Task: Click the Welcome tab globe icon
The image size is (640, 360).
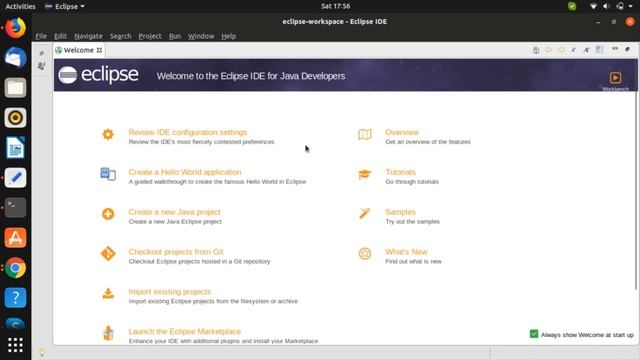Action: [x=59, y=50]
